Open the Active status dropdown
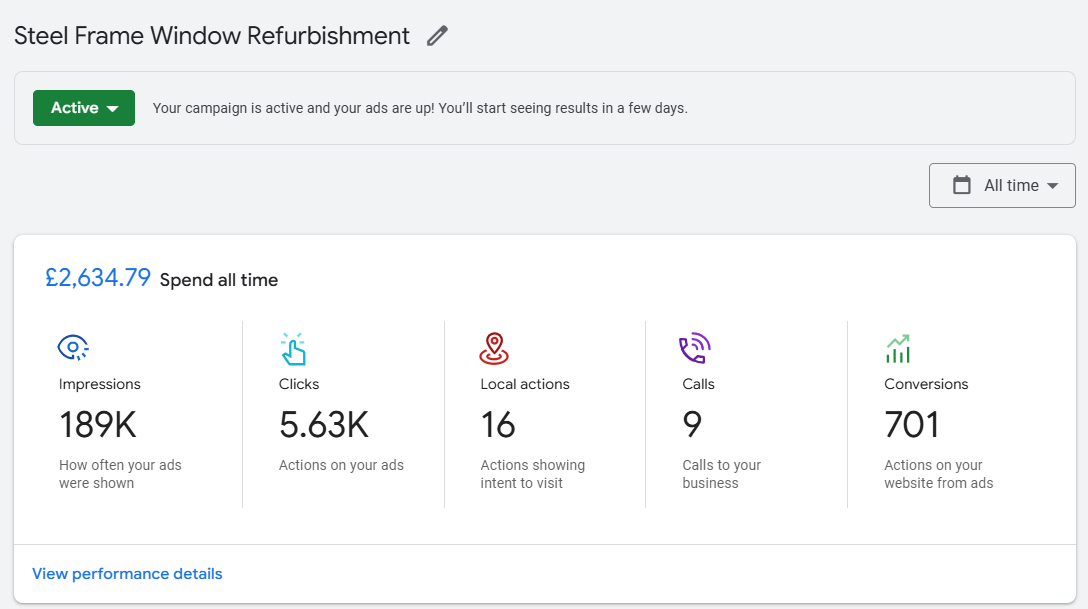The width and height of the screenshot is (1088, 609). coord(84,108)
